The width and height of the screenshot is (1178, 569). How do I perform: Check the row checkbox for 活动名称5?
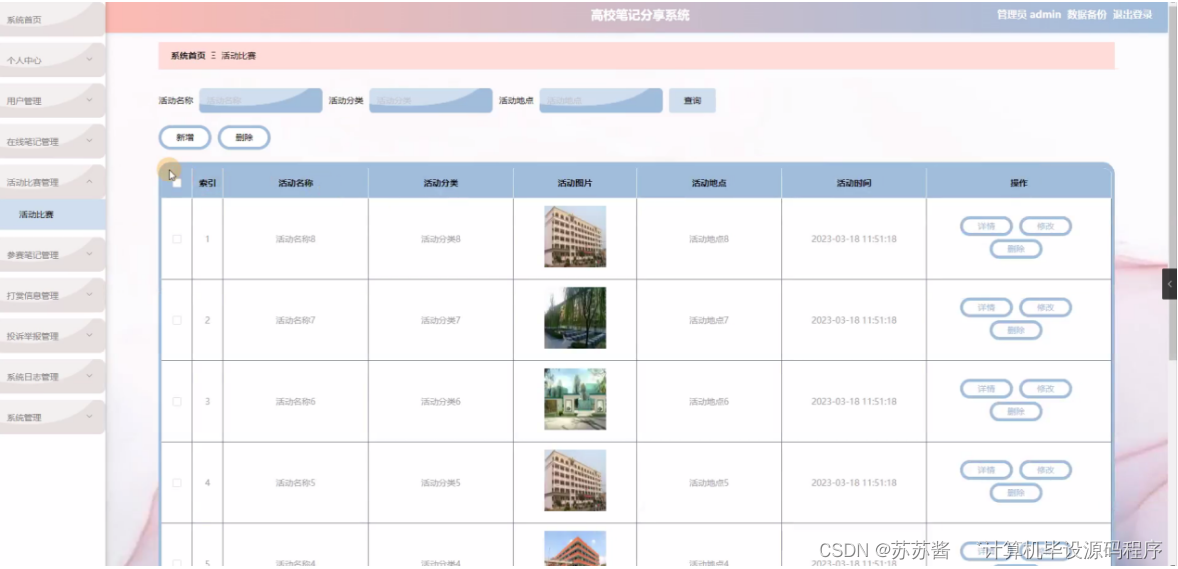point(177,483)
